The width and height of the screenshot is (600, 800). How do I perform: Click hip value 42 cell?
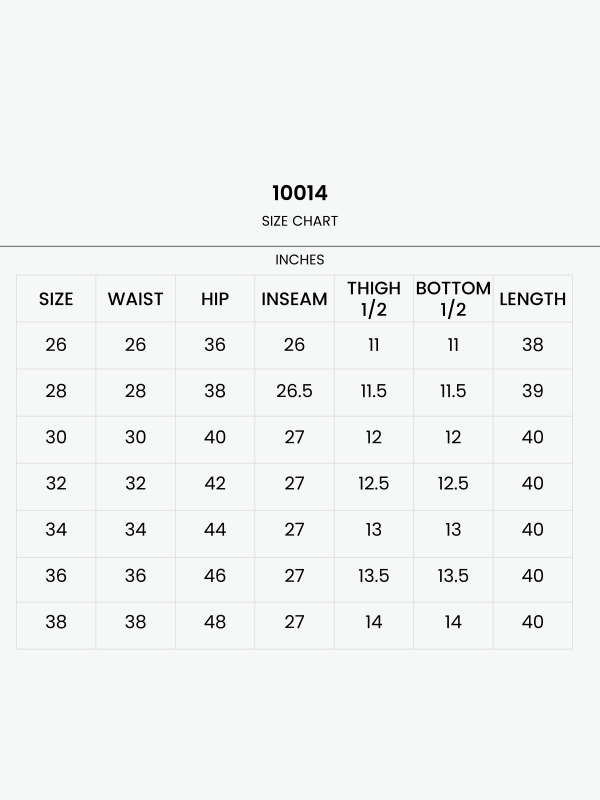pos(215,484)
